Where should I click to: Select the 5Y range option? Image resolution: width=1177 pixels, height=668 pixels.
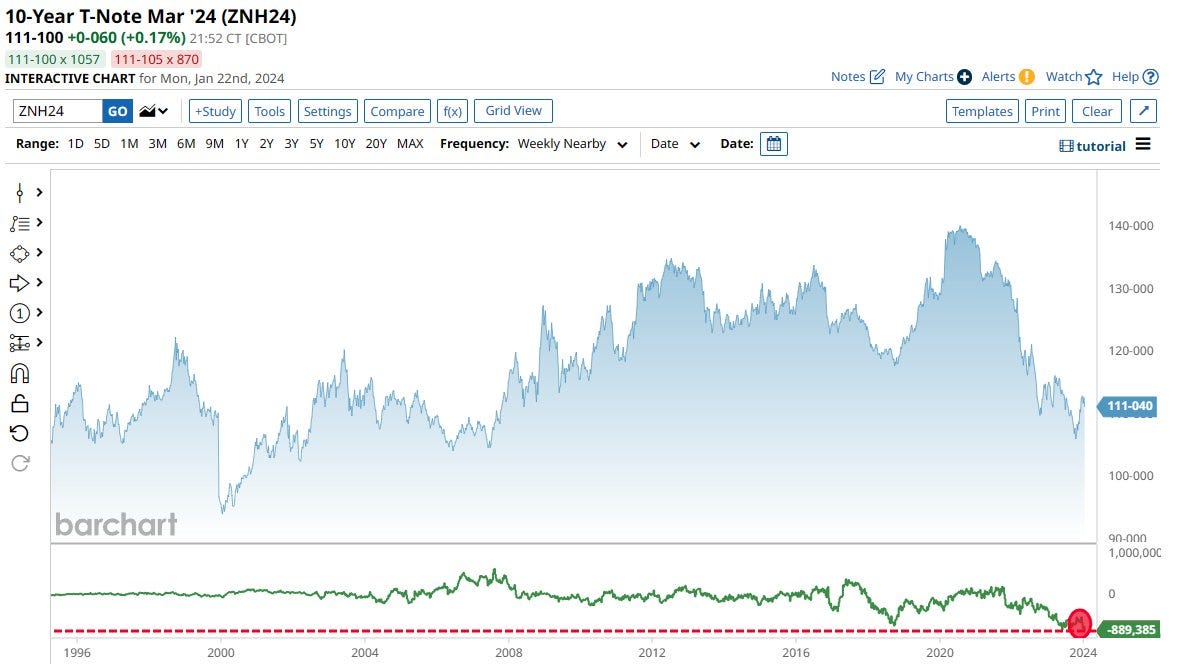coord(316,144)
